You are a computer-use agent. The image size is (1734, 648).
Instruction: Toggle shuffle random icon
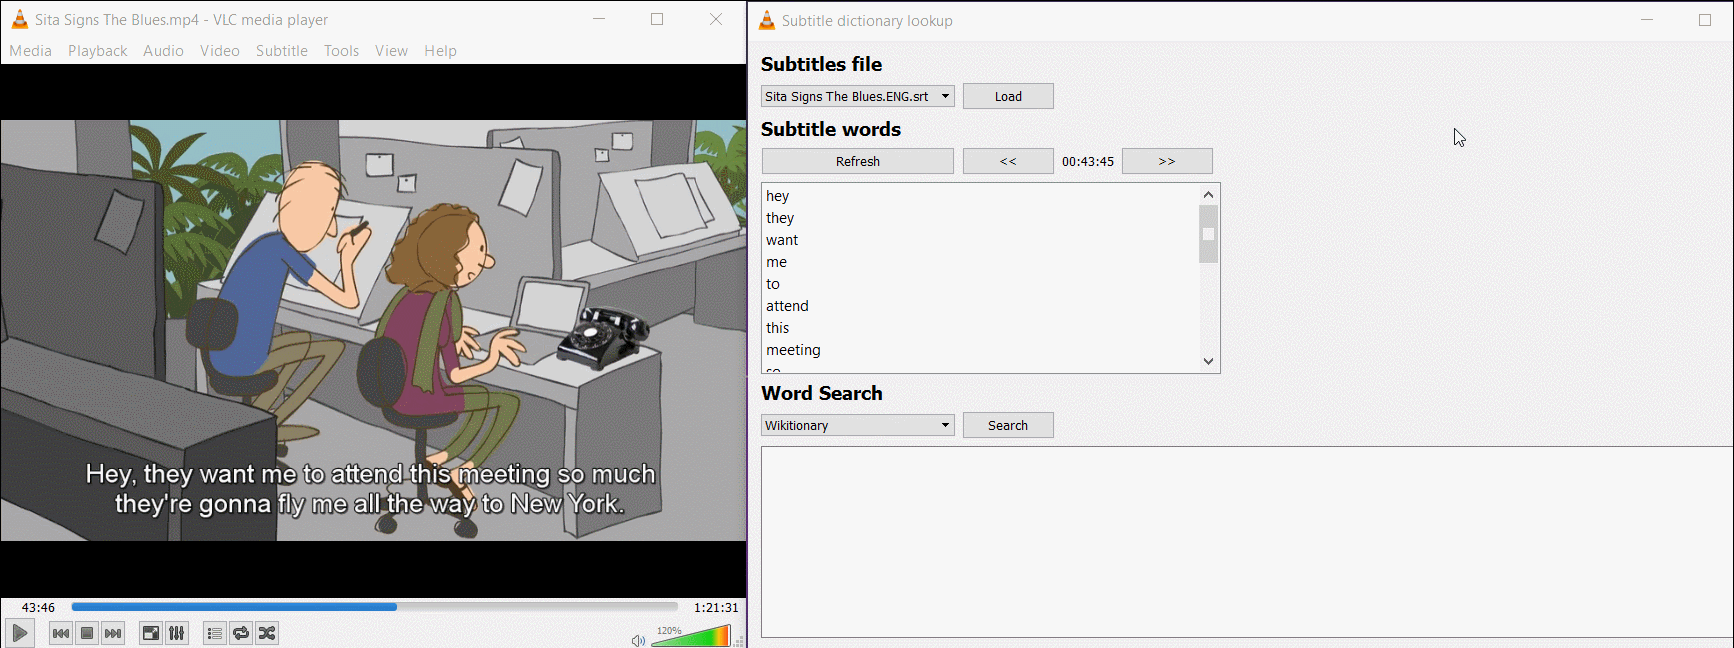(x=267, y=633)
